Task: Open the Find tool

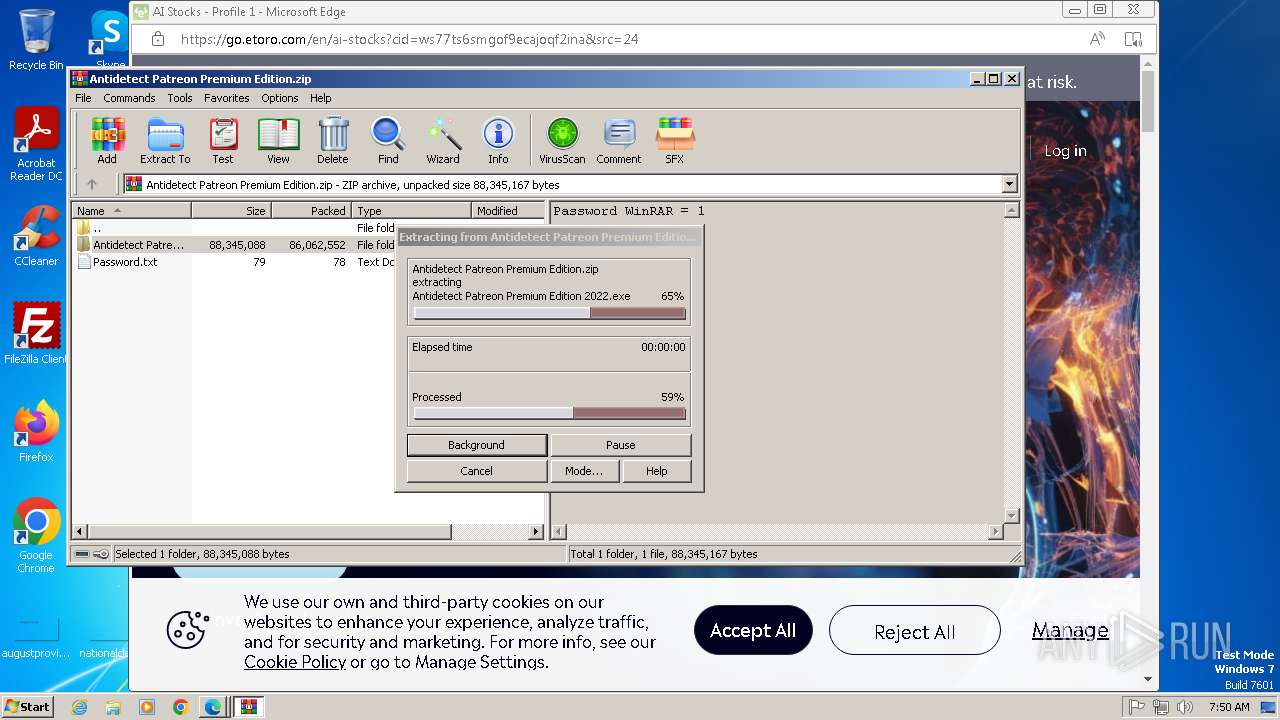Action: click(388, 141)
